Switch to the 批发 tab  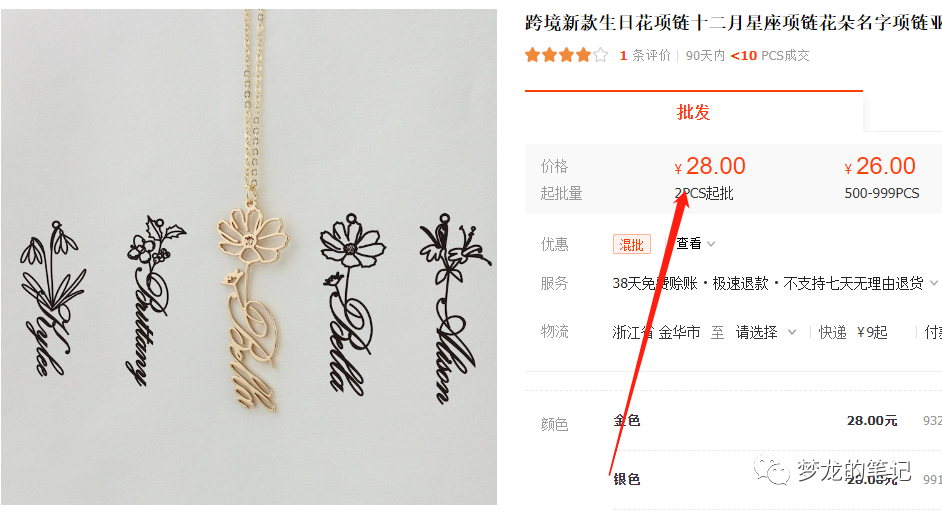(x=693, y=112)
